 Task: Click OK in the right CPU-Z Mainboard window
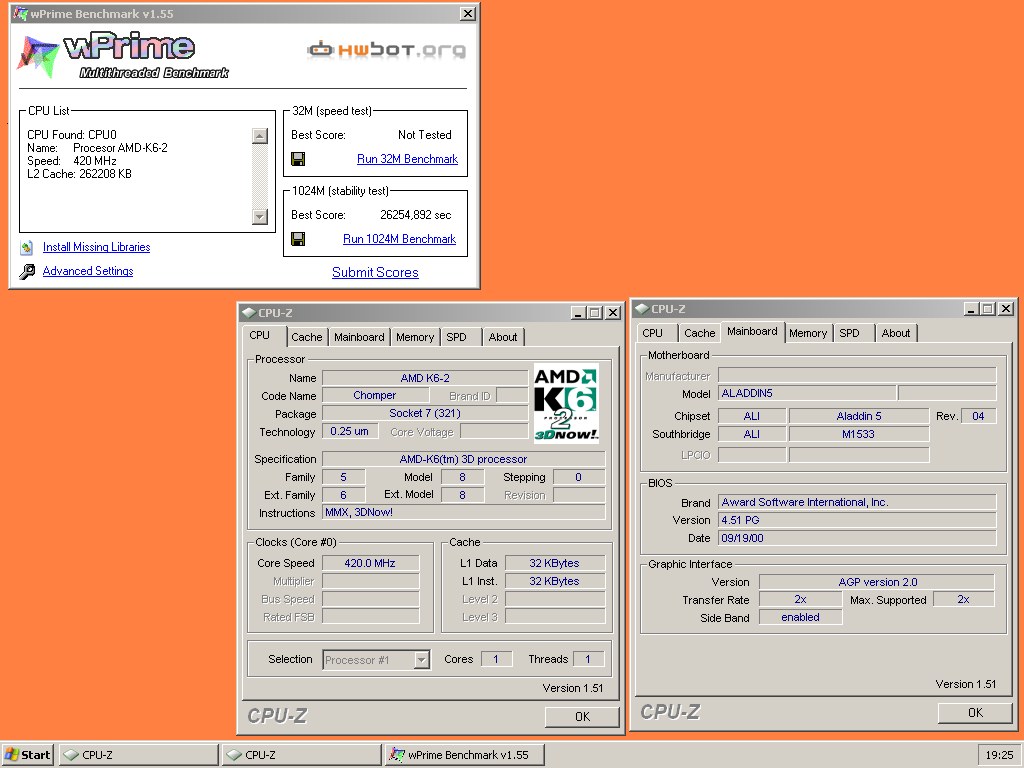[x=975, y=712]
